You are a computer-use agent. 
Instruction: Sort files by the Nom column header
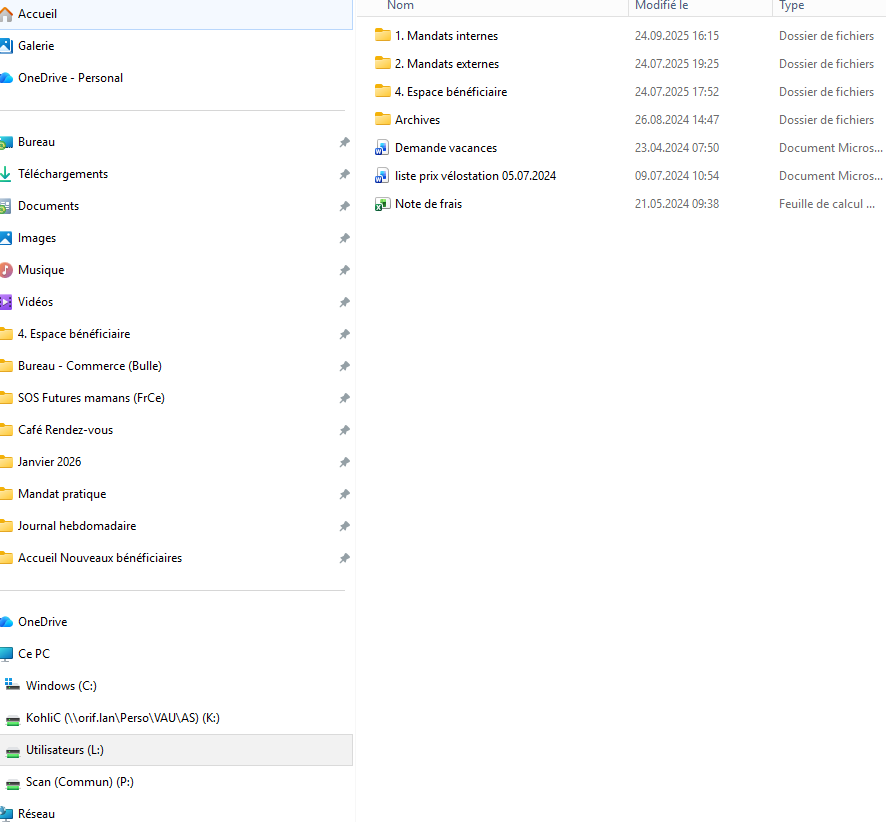400,6
